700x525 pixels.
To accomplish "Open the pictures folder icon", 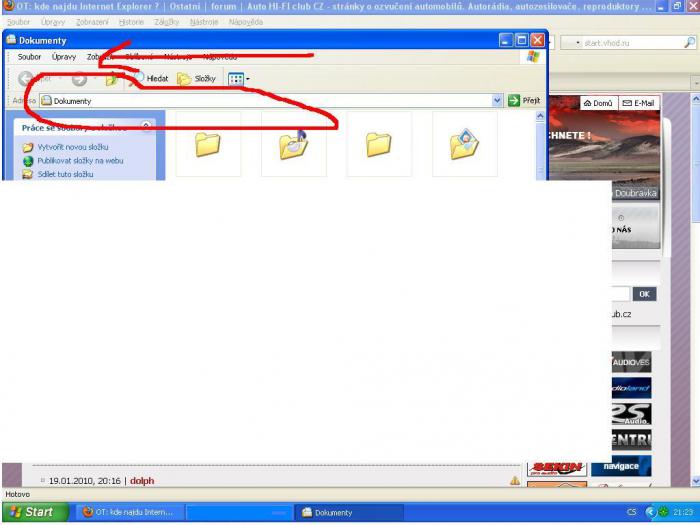I will coord(465,145).
